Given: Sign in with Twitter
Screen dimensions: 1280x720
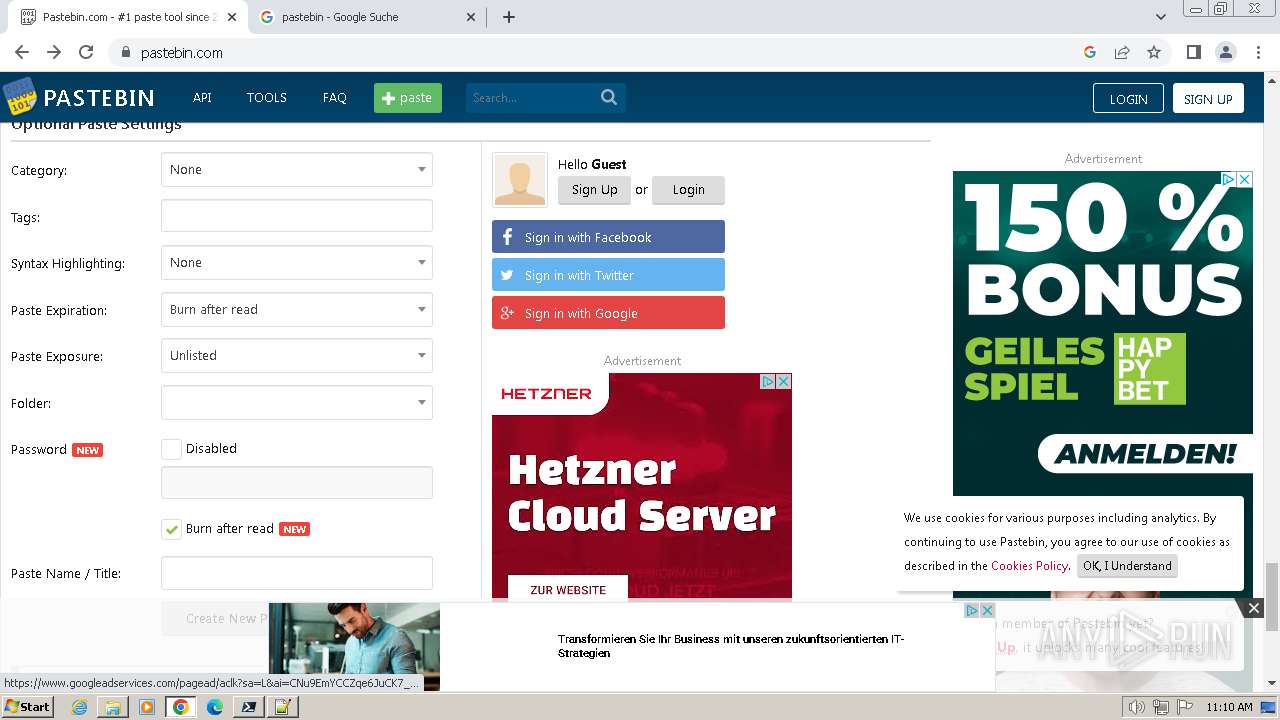Looking at the screenshot, I should (x=608, y=275).
